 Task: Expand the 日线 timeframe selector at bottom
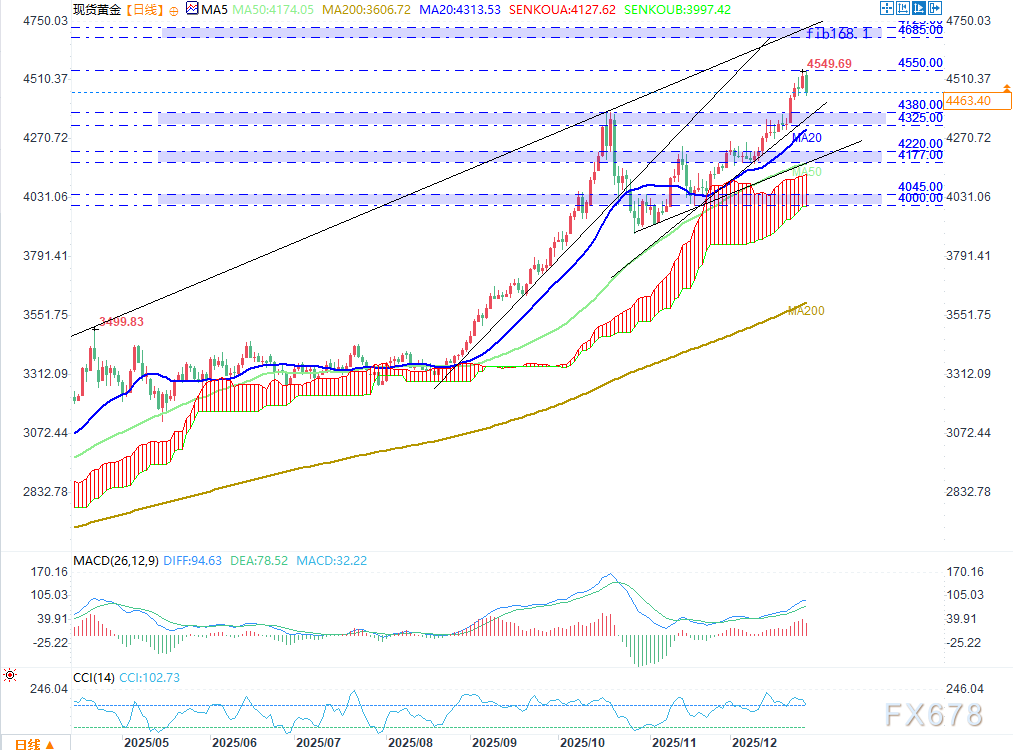click(x=34, y=744)
